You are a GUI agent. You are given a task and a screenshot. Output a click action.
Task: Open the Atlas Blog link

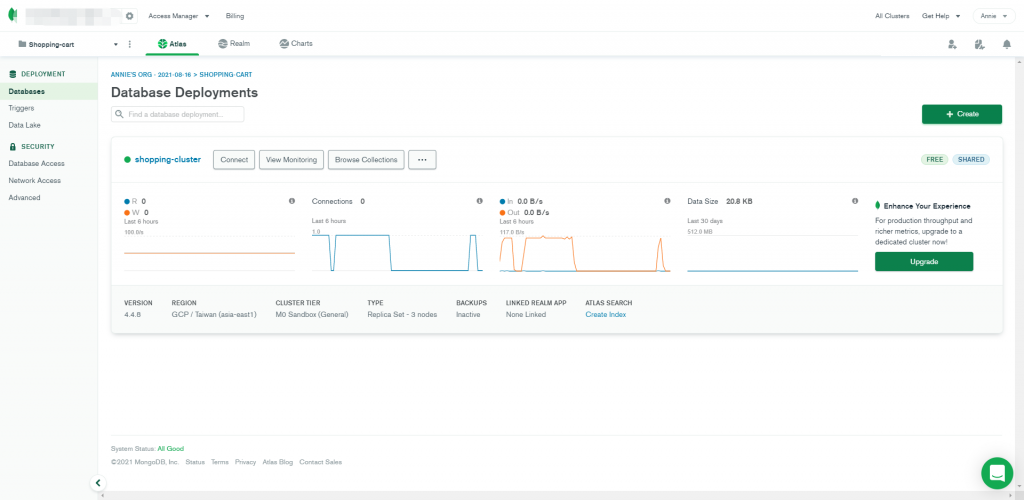coord(278,462)
